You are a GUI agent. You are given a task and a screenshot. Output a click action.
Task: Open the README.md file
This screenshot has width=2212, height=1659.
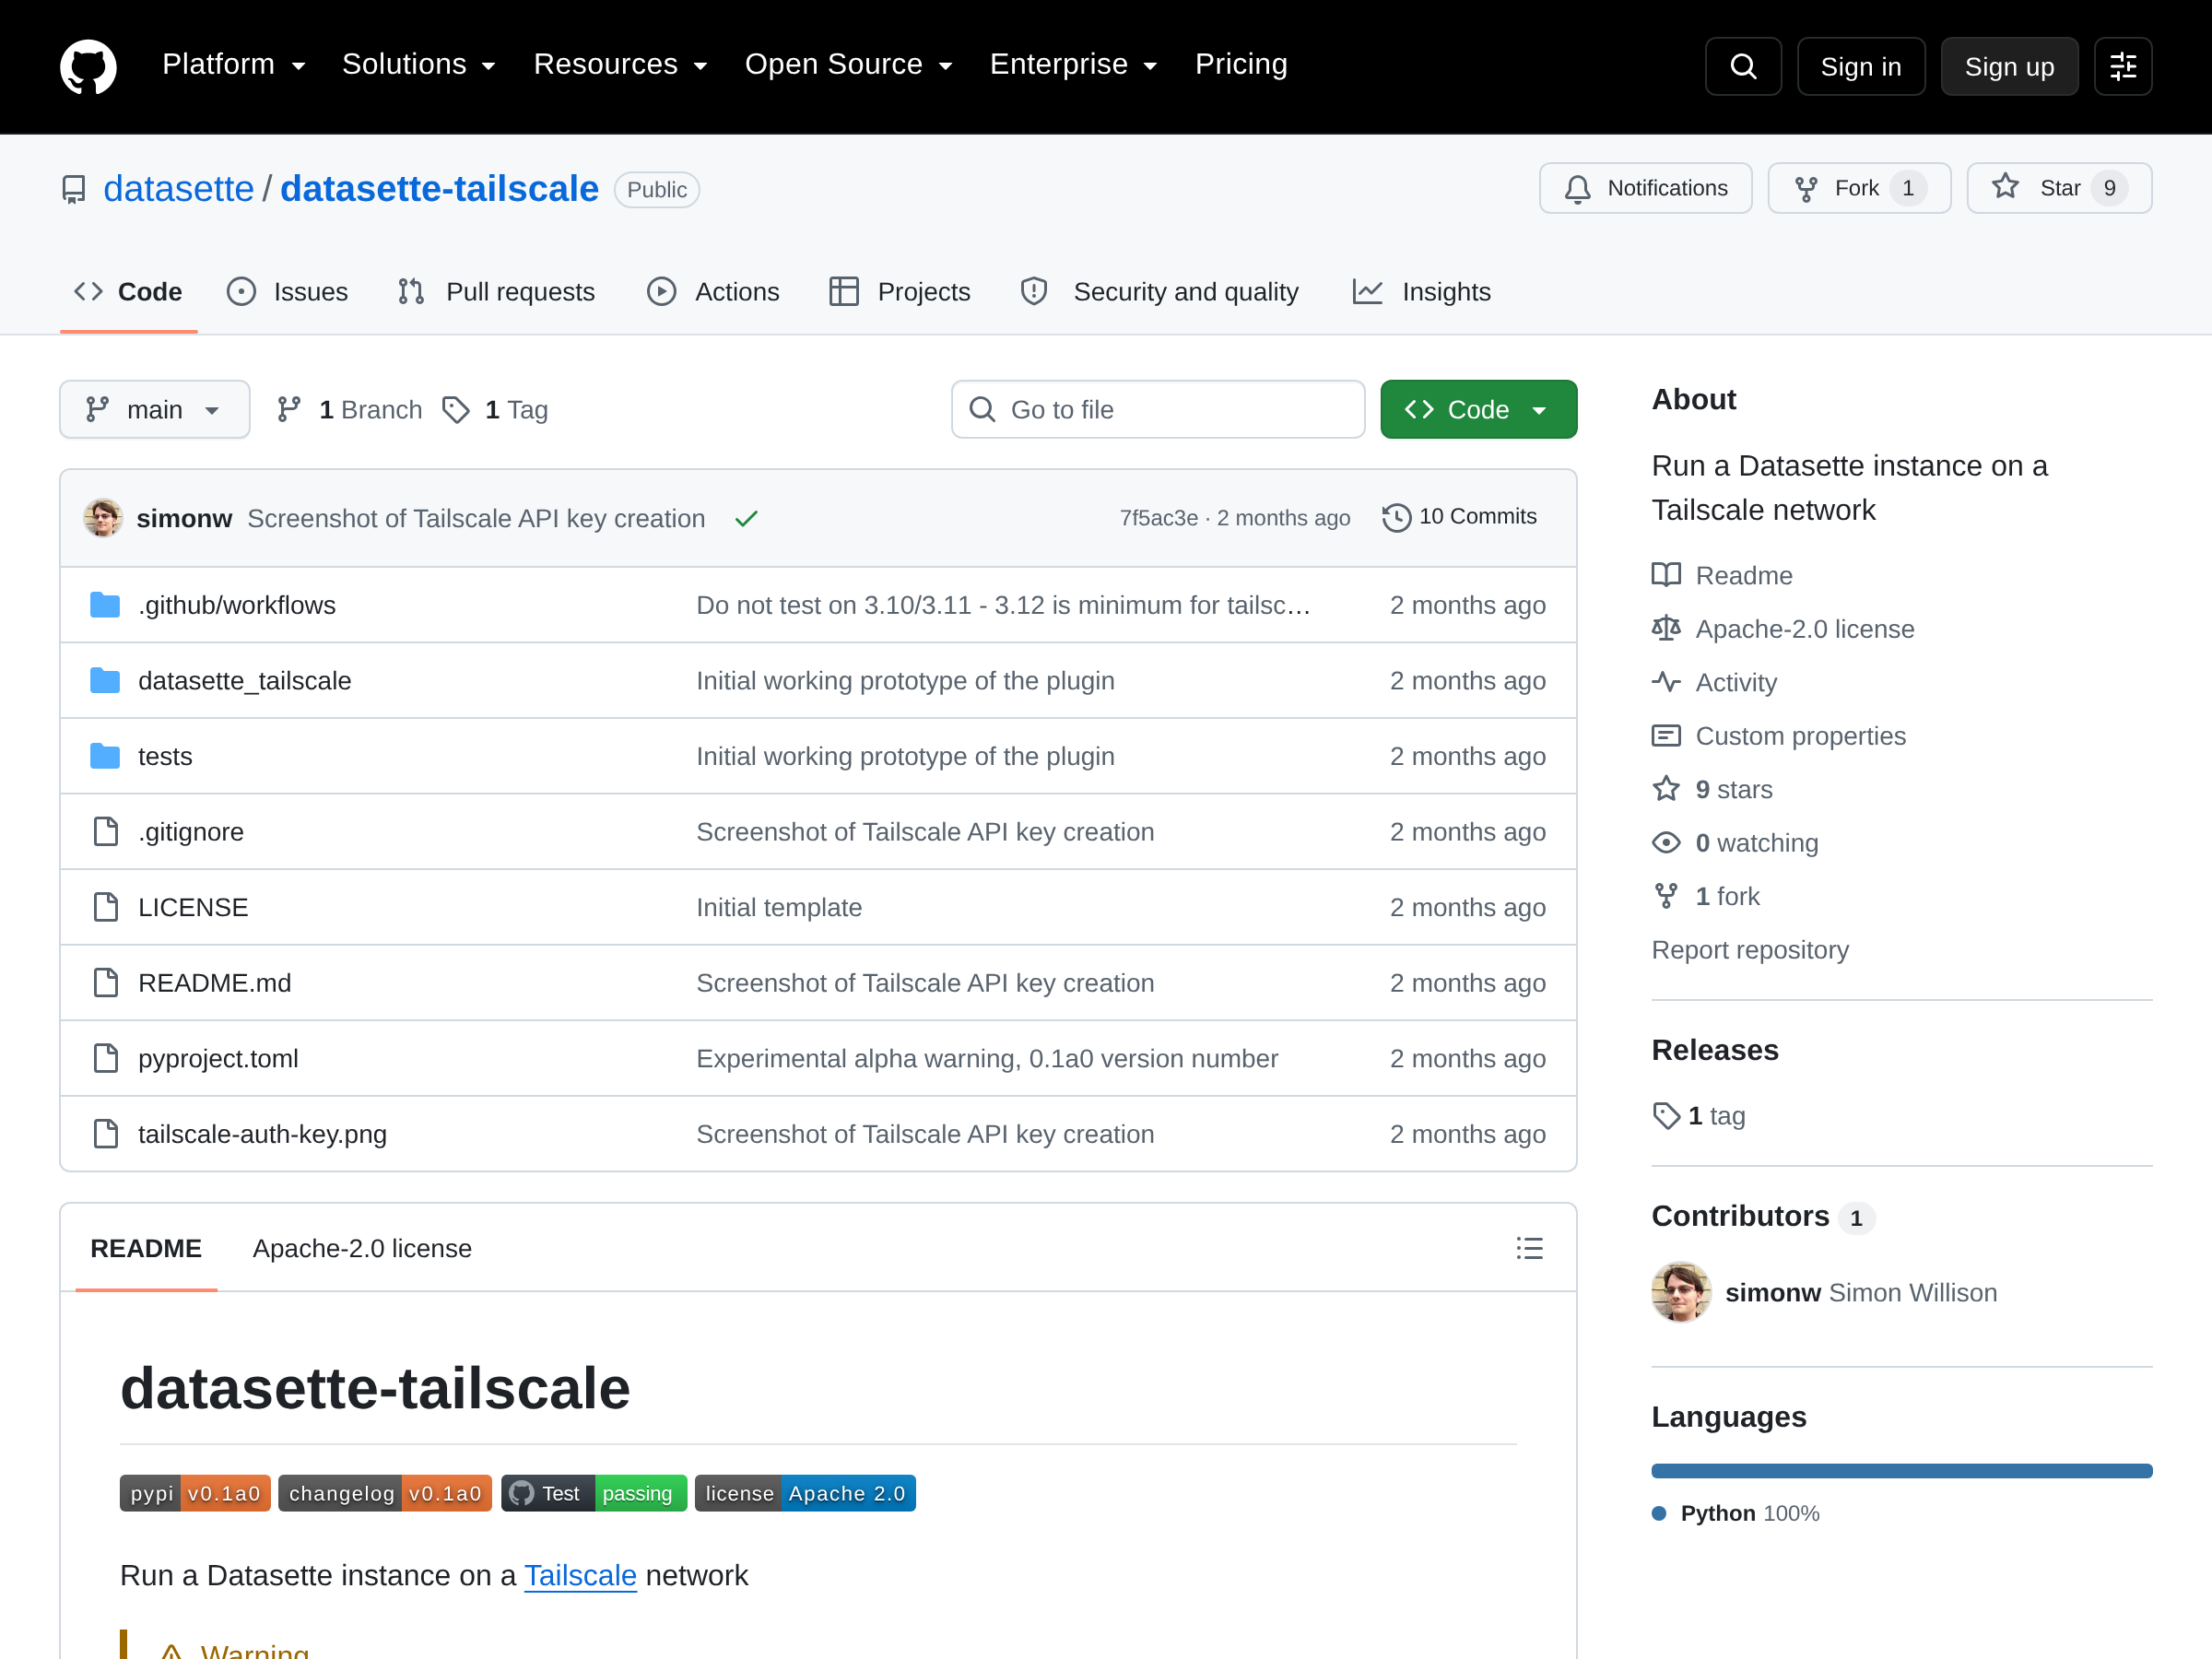point(215,983)
